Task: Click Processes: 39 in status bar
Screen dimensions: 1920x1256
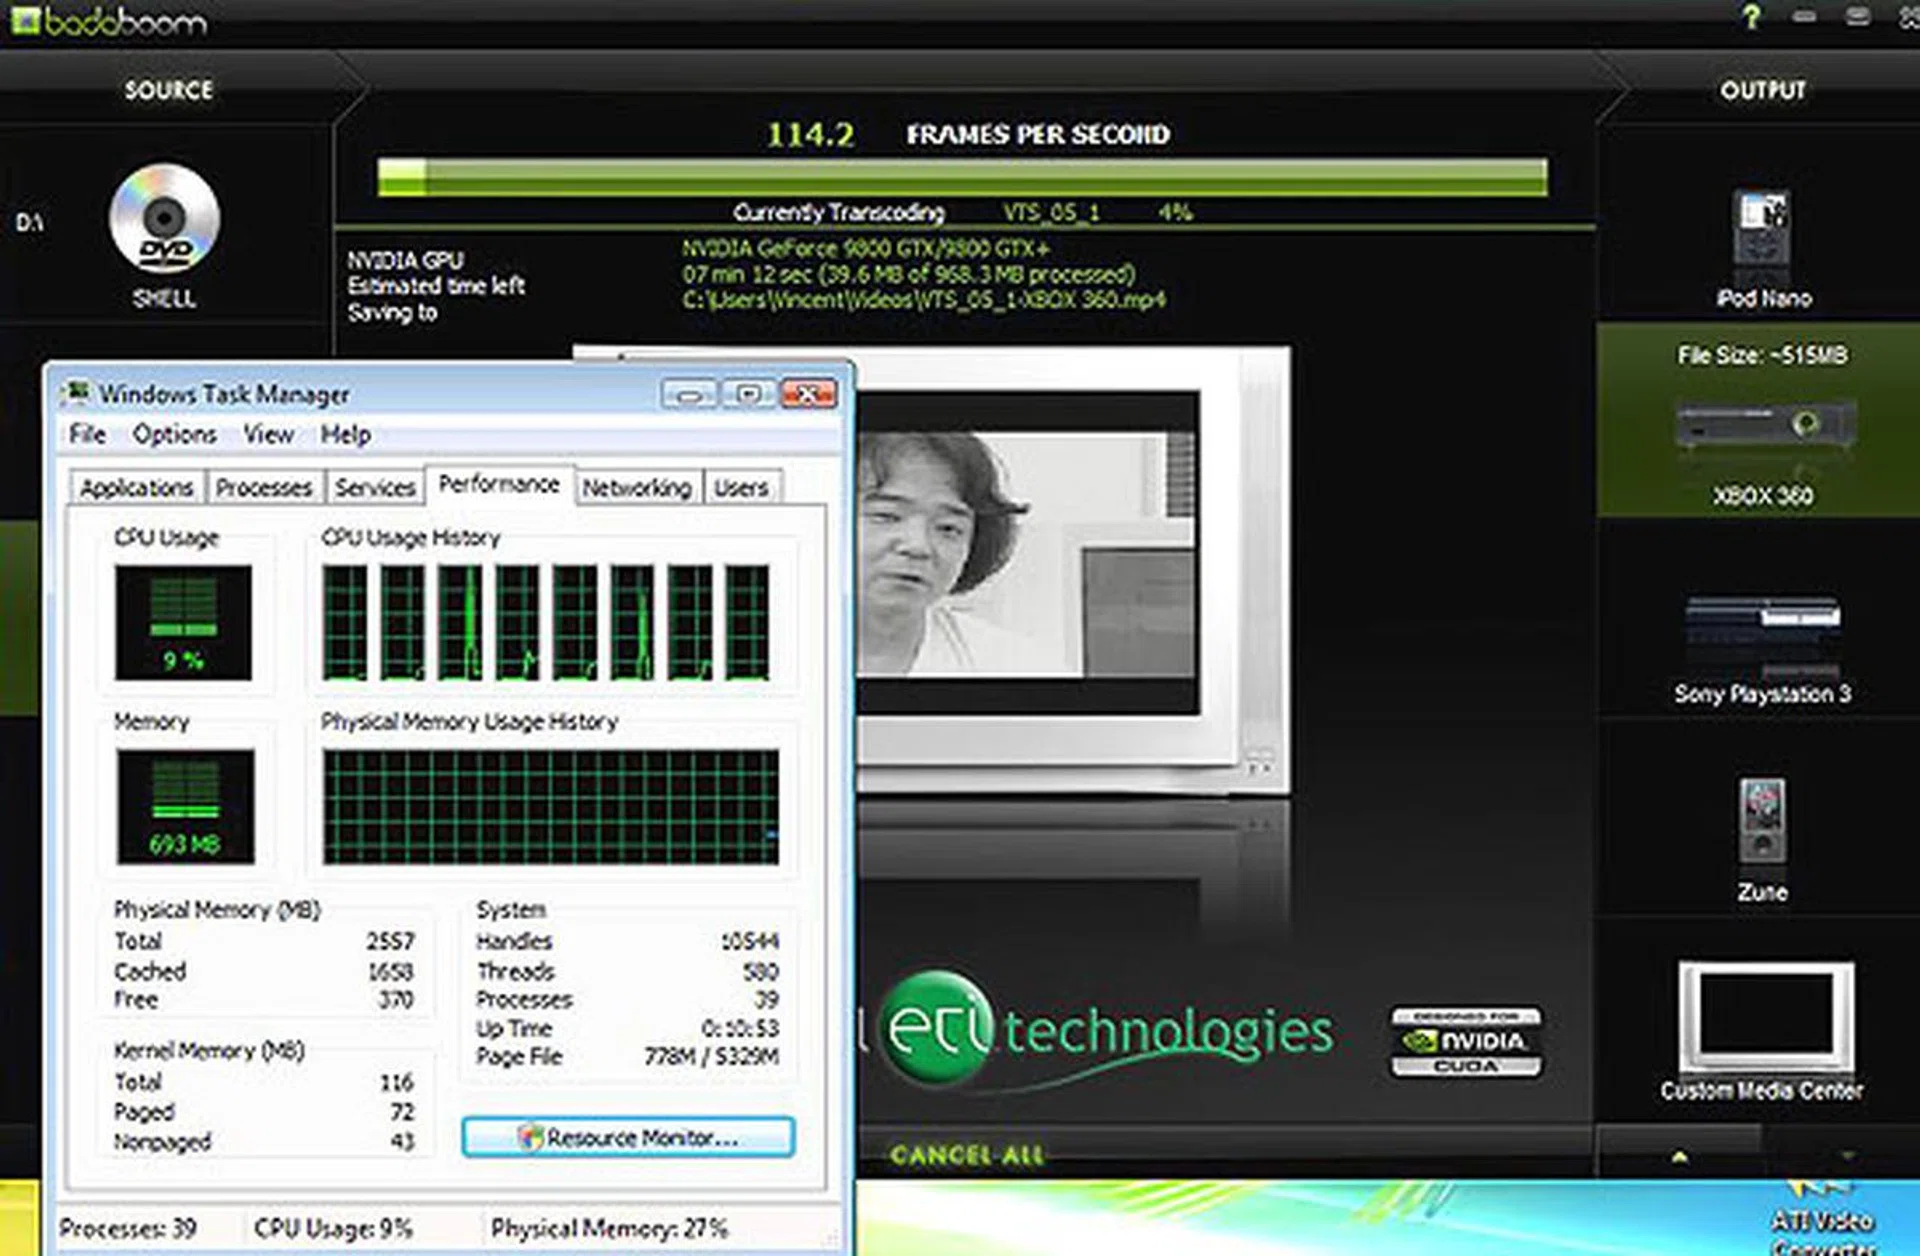Action: pyautogui.click(x=128, y=1228)
